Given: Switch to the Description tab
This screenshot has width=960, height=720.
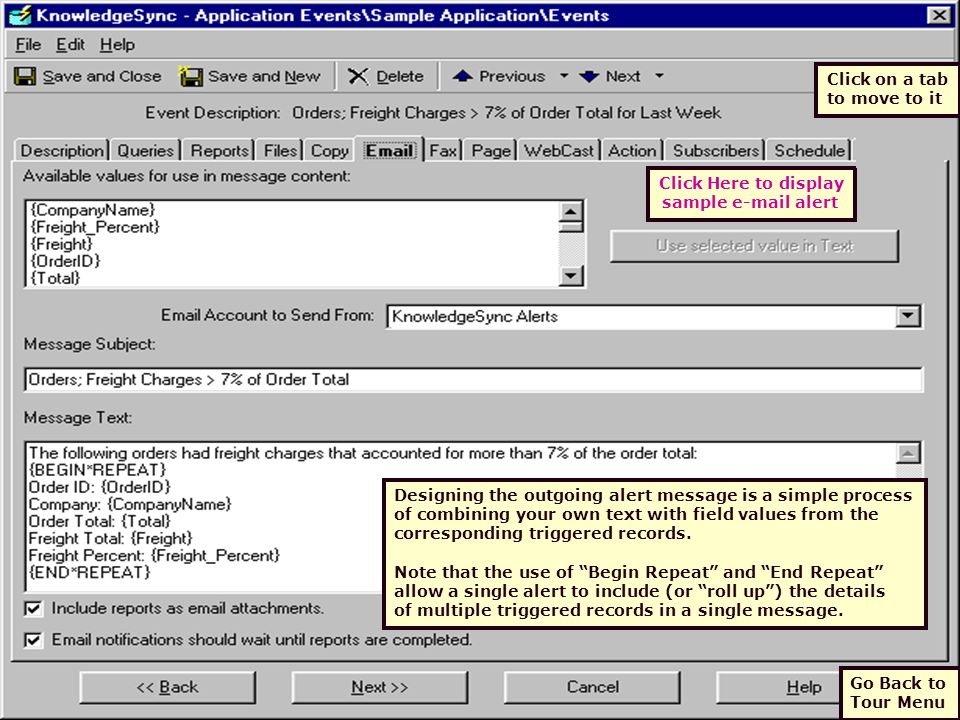Looking at the screenshot, I should (62, 151).
